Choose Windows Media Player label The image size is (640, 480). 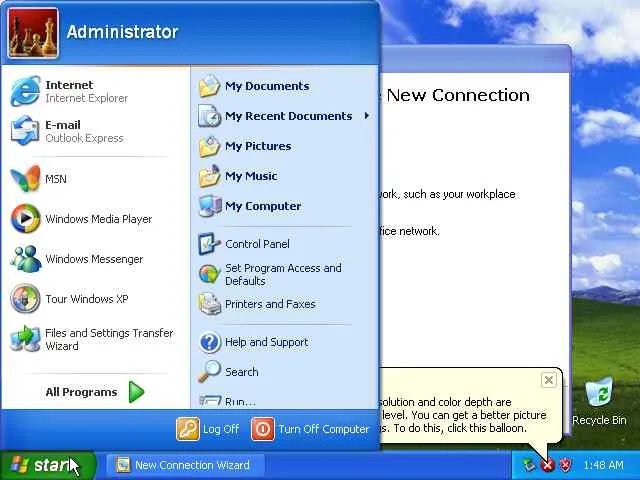[x=99, y=219]
